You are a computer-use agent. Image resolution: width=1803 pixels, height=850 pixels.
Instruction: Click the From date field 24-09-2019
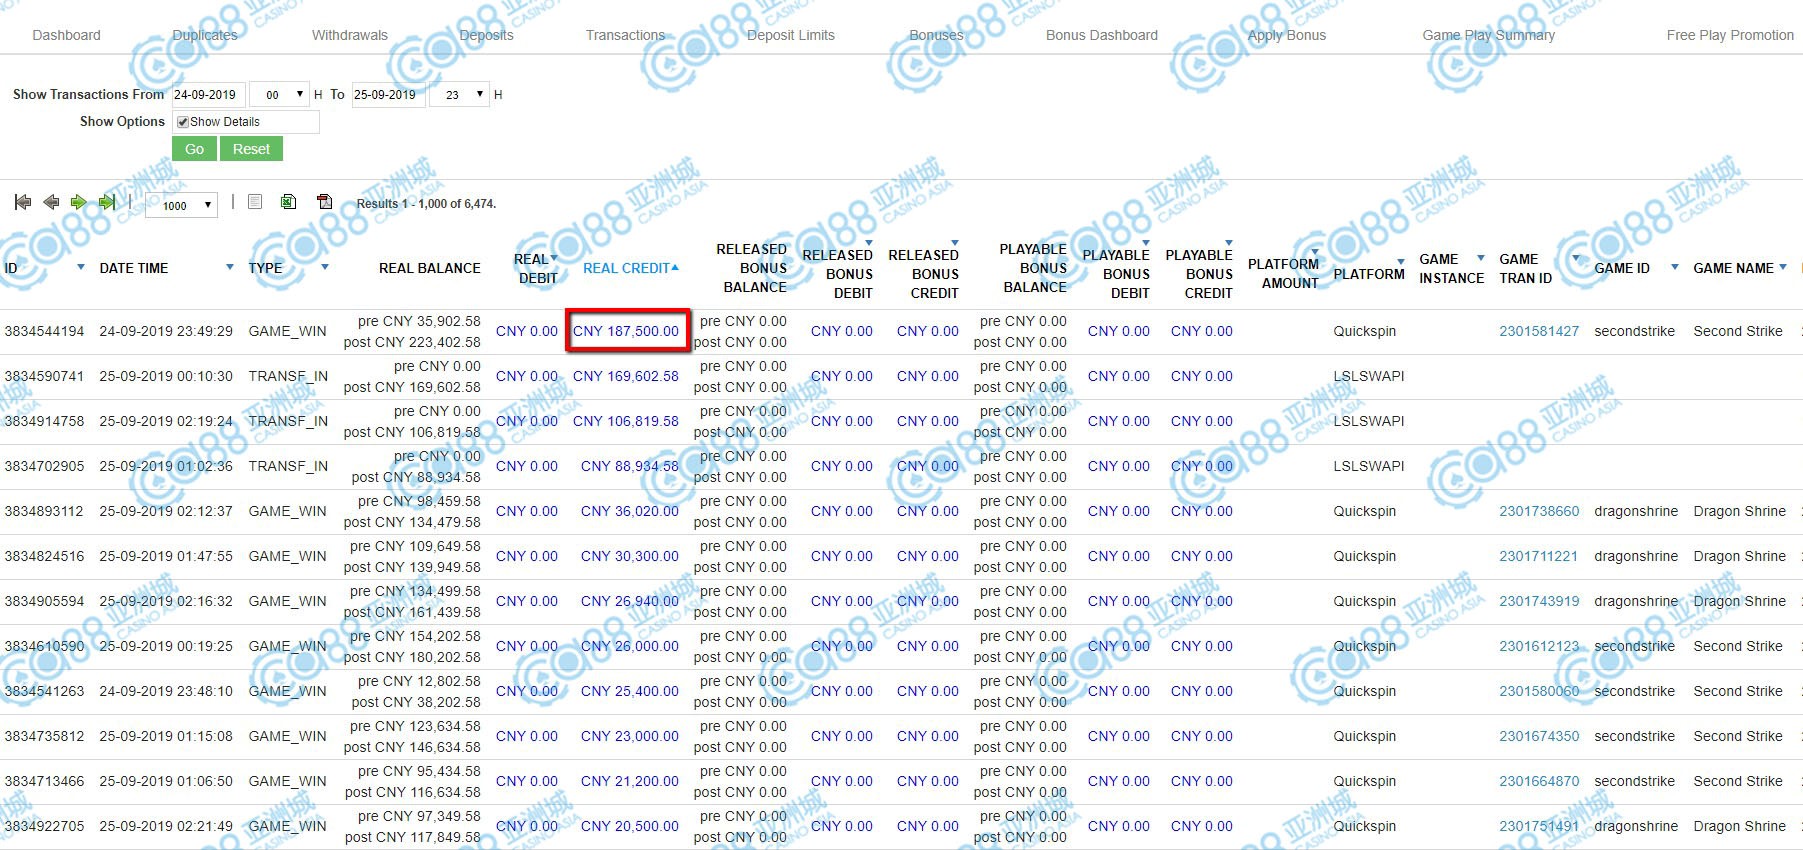[x=208, y=95]
